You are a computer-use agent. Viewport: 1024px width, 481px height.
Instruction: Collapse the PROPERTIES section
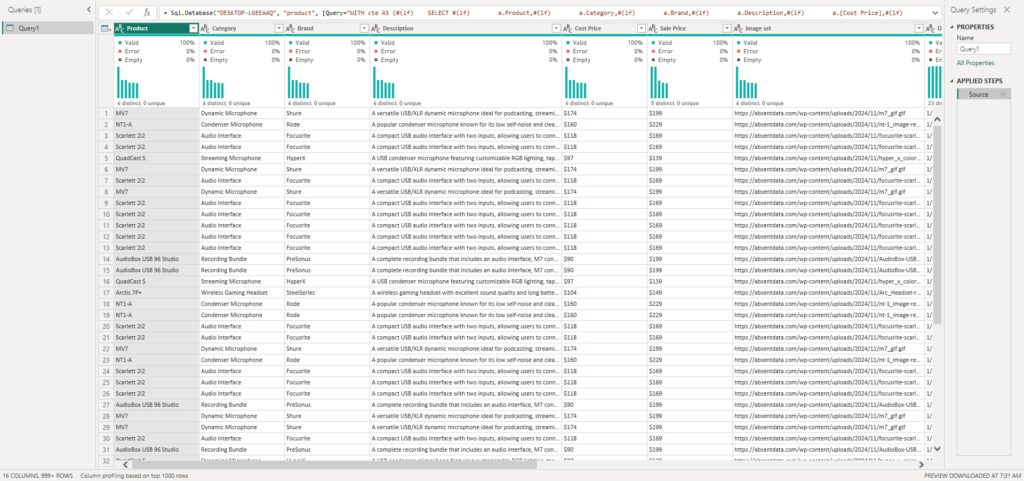click(953, 27)
